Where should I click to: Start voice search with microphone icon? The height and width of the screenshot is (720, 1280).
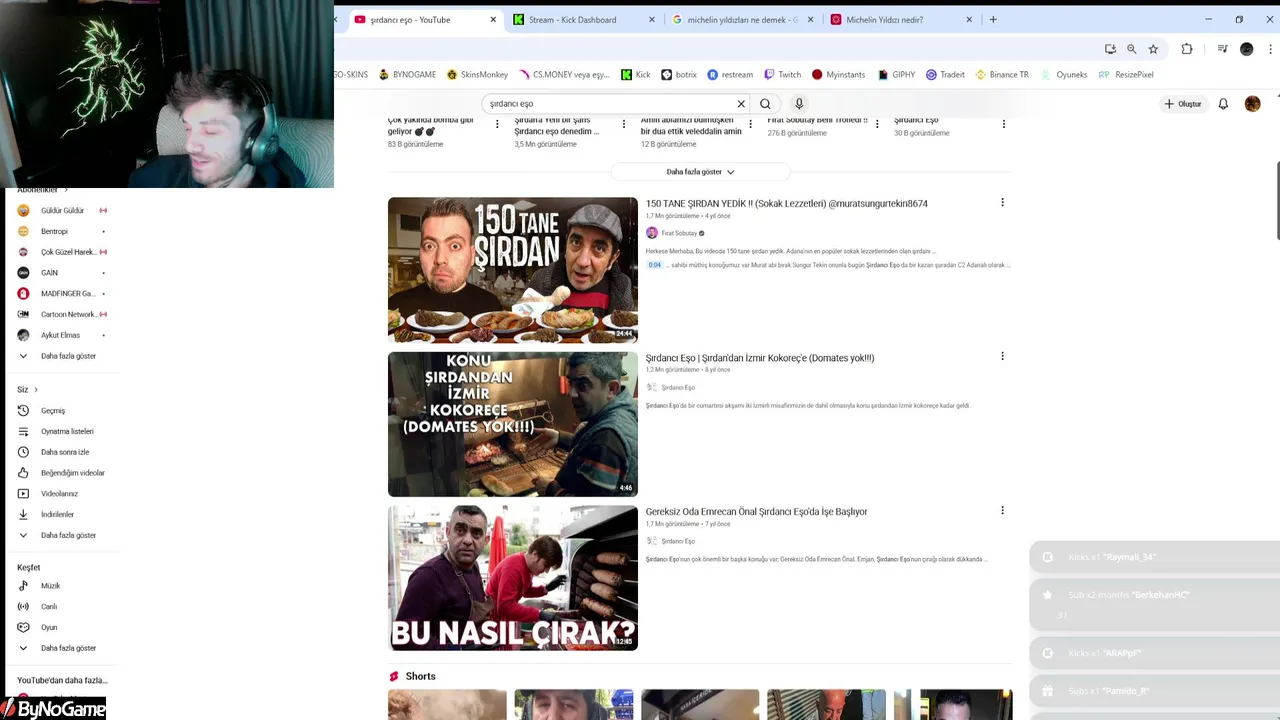click(x=799, y=104)
